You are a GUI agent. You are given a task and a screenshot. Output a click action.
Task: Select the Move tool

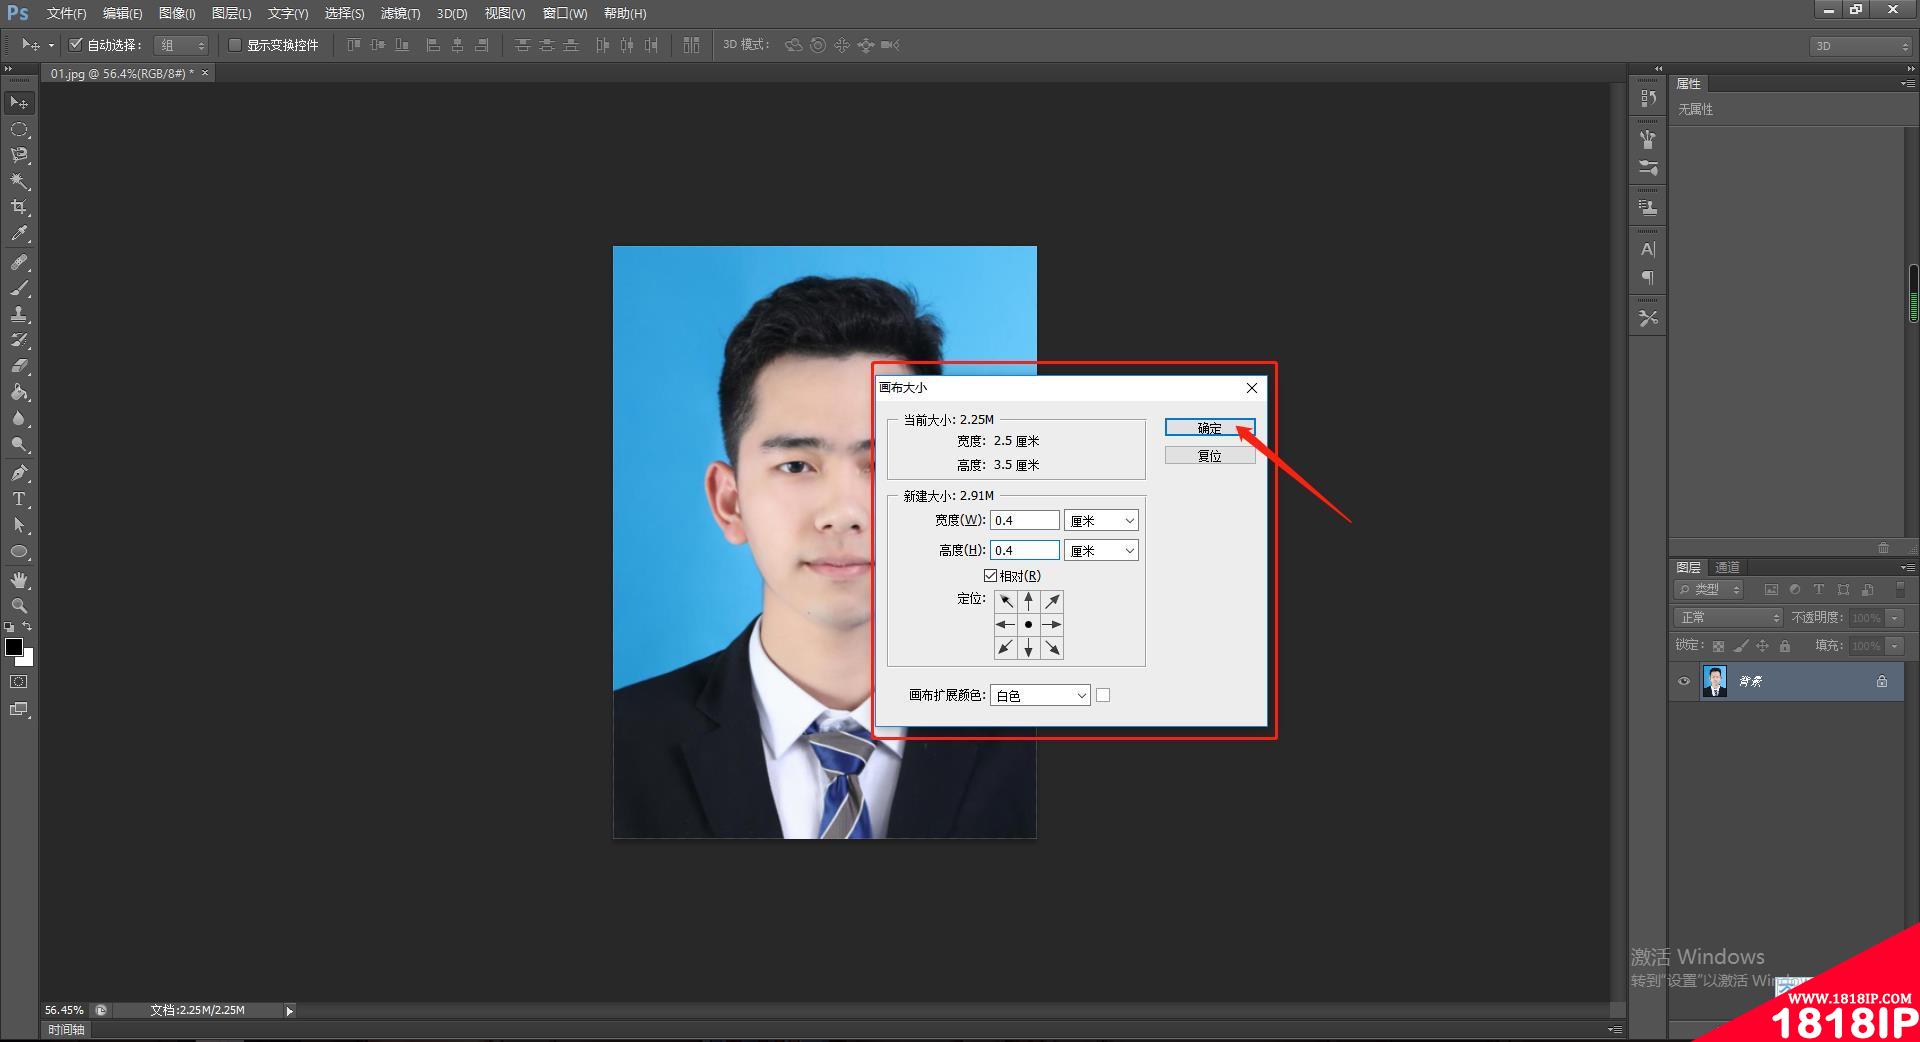[19, 103]
